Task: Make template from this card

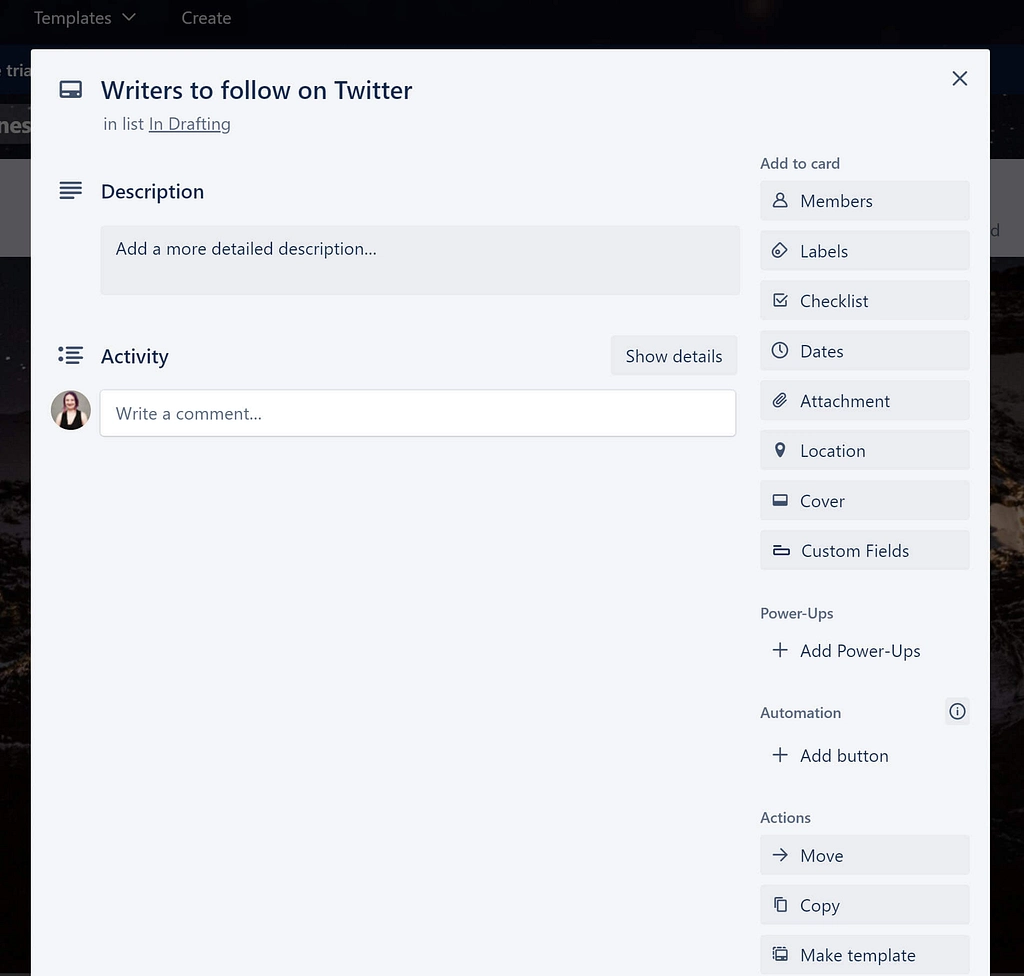Action: coord(864,954)
